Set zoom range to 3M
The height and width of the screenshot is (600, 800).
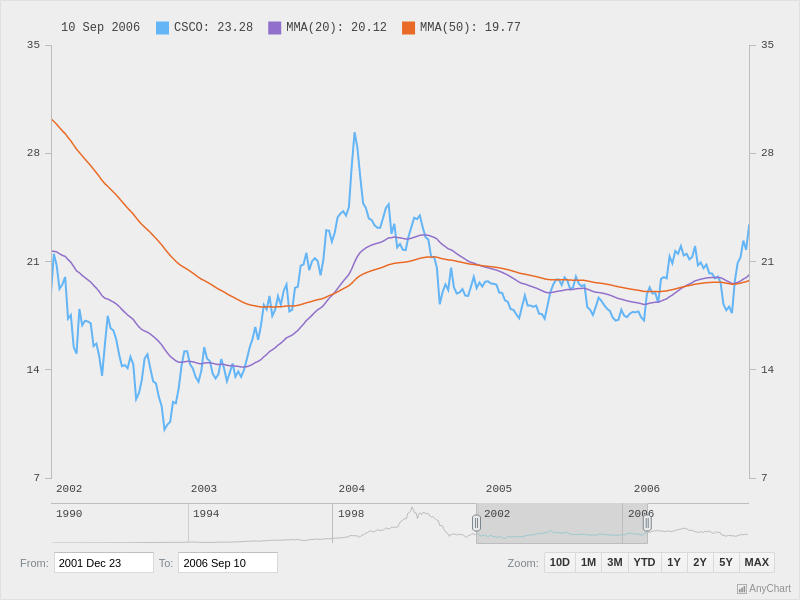click(x=615, y=562)
